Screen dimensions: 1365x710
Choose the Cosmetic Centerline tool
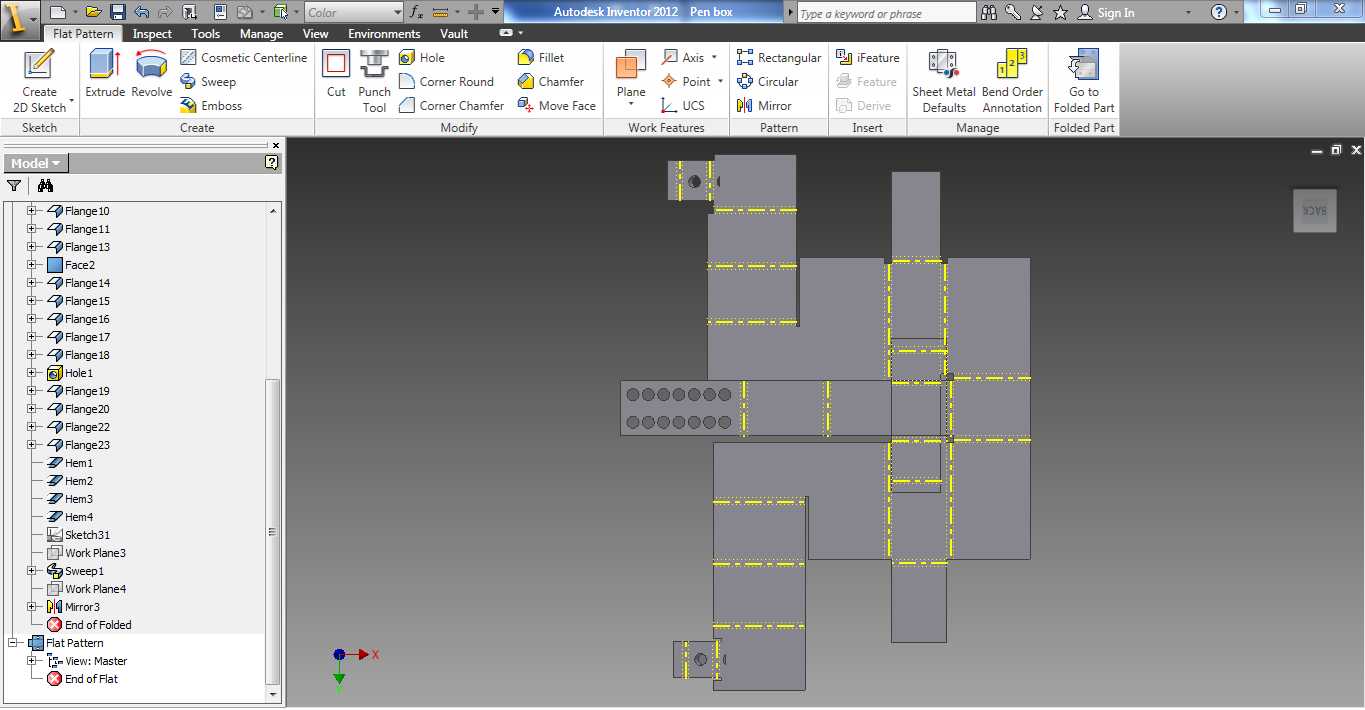click(243, 57)
